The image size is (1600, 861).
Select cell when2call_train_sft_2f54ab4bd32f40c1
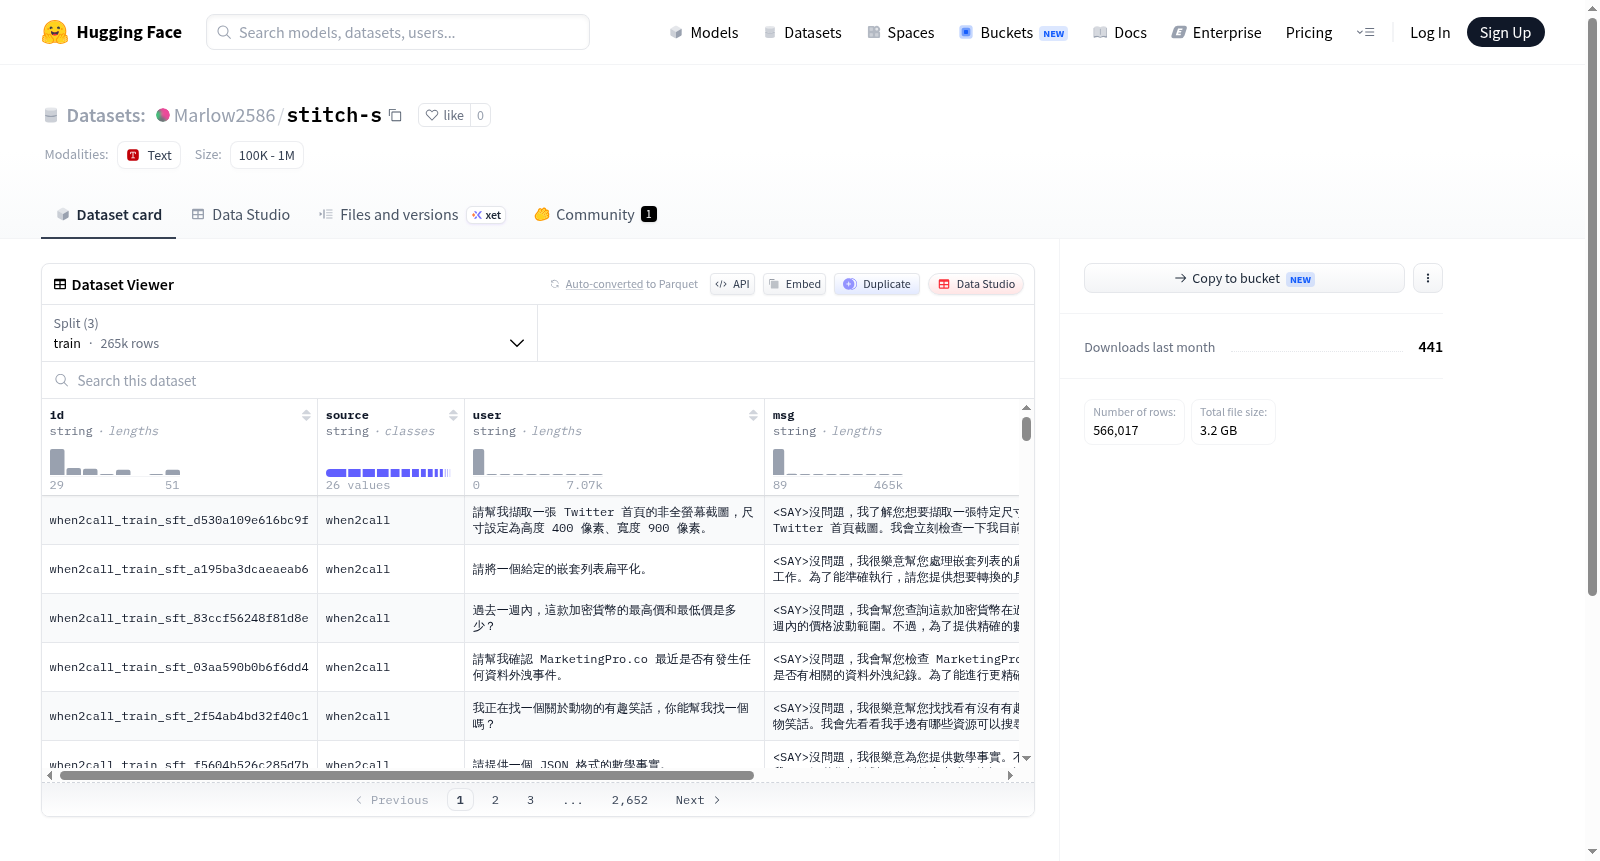coord(179,716)
